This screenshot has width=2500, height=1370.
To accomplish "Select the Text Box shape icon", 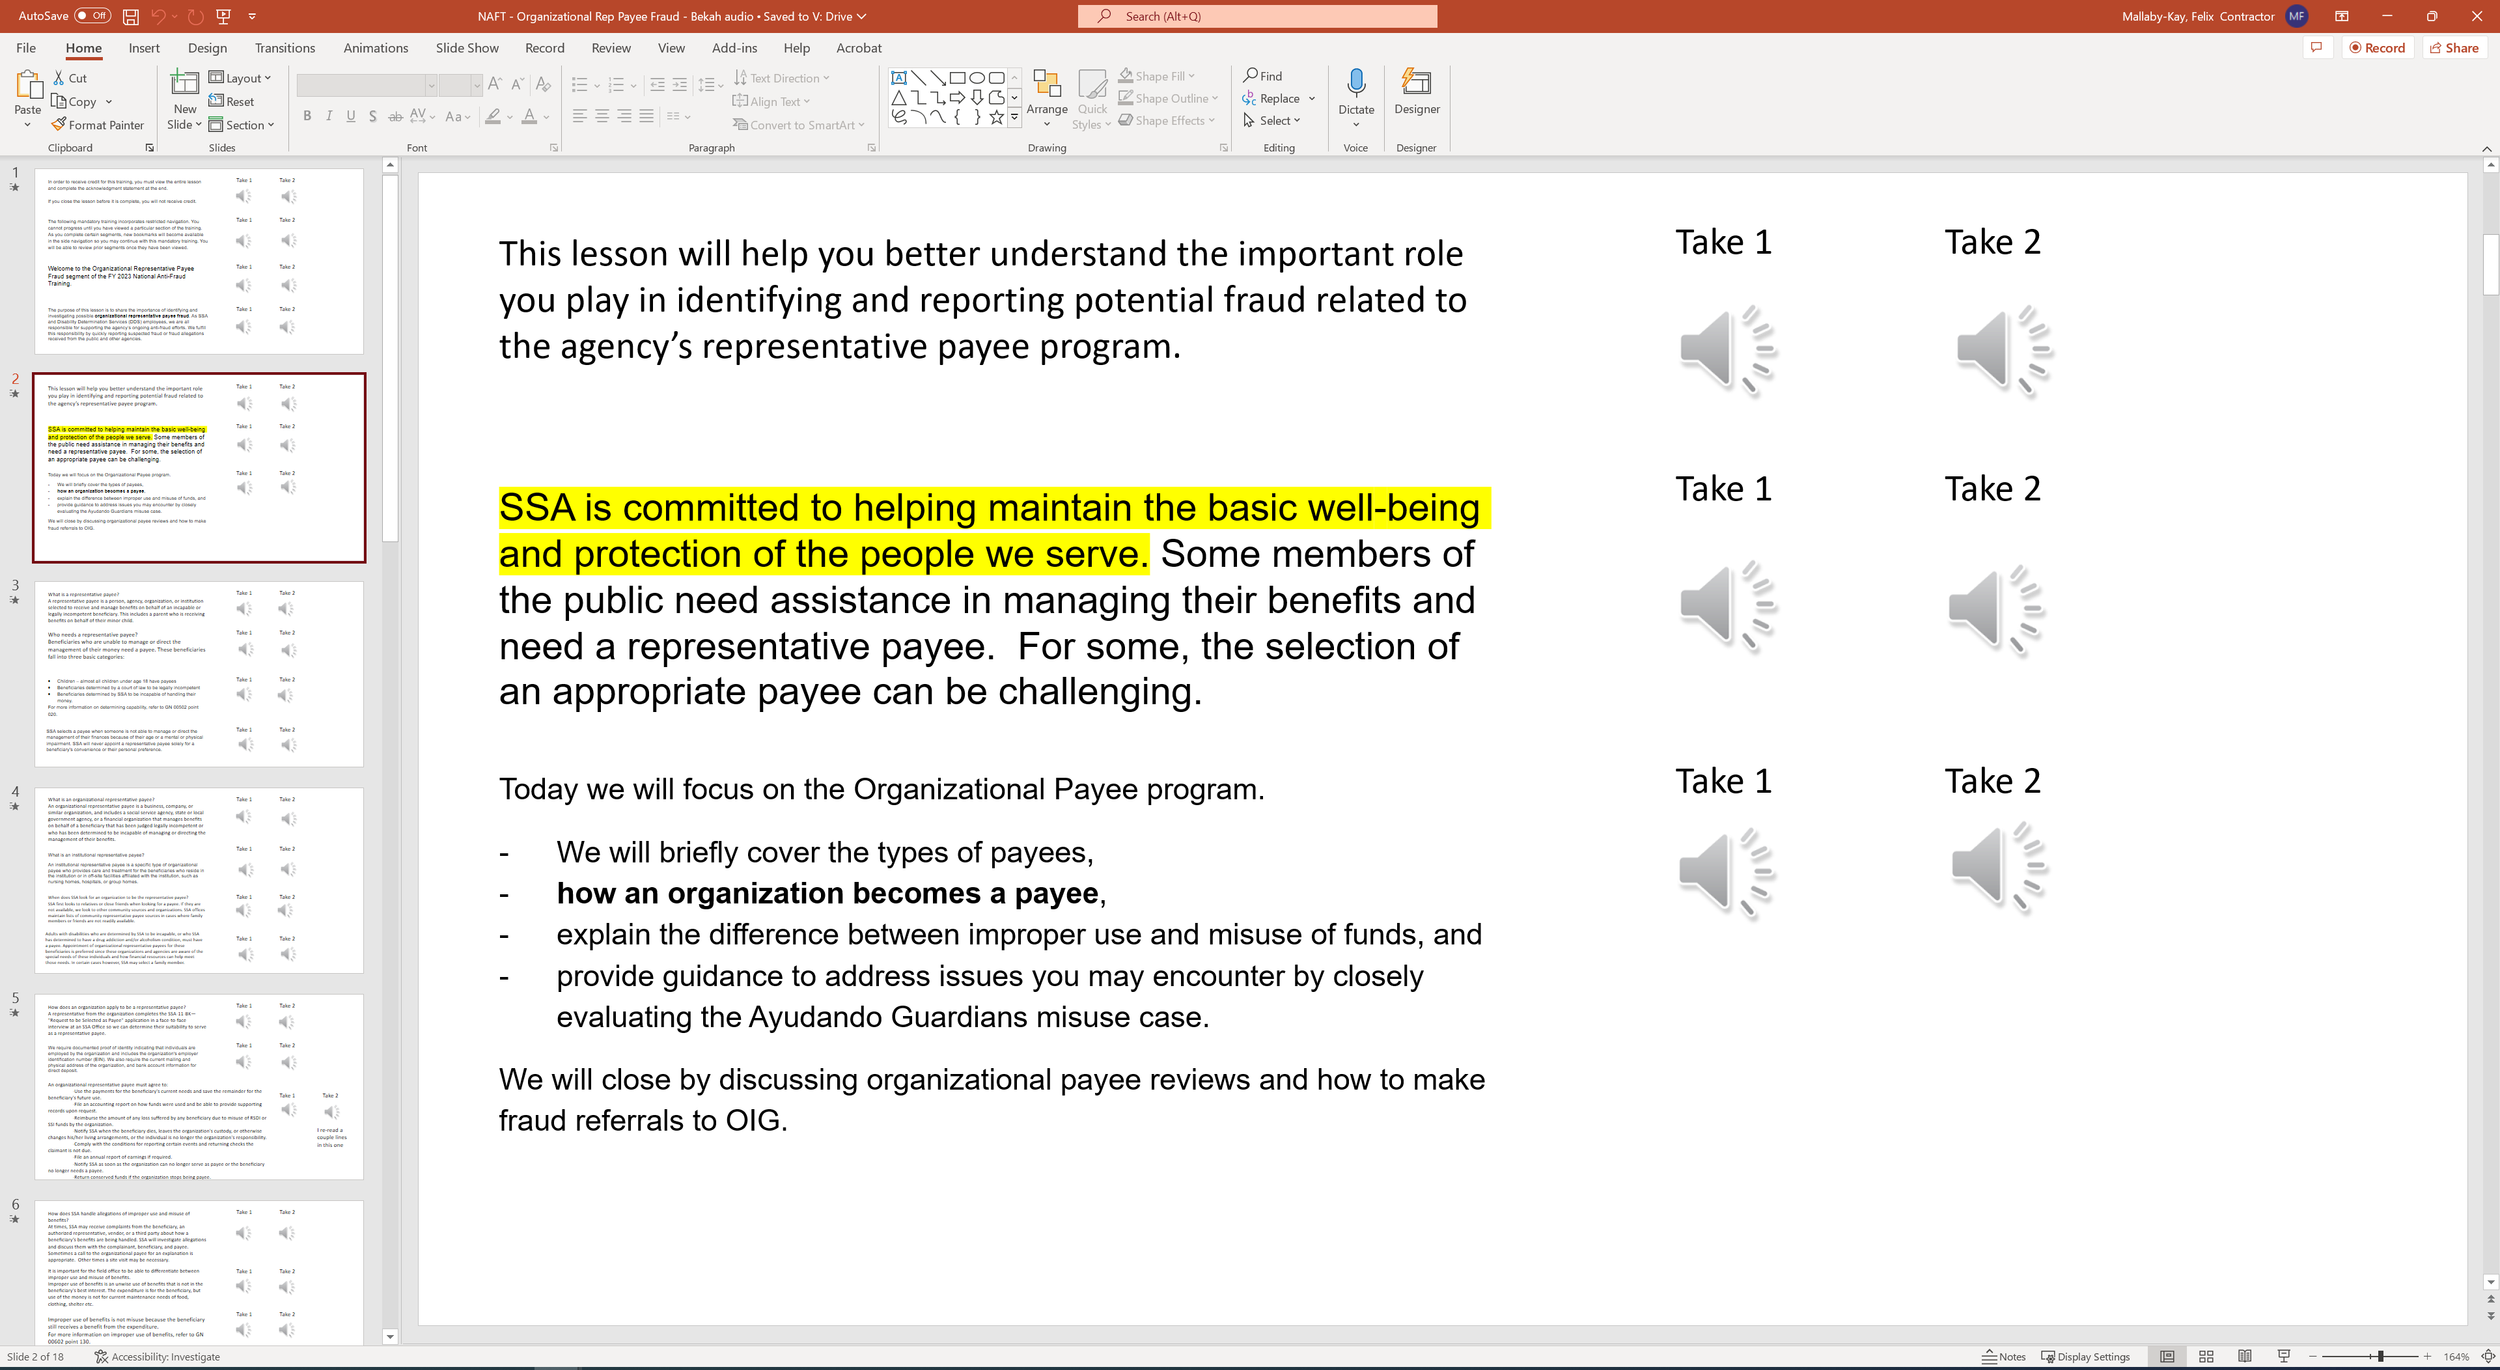I will [899, 78].
